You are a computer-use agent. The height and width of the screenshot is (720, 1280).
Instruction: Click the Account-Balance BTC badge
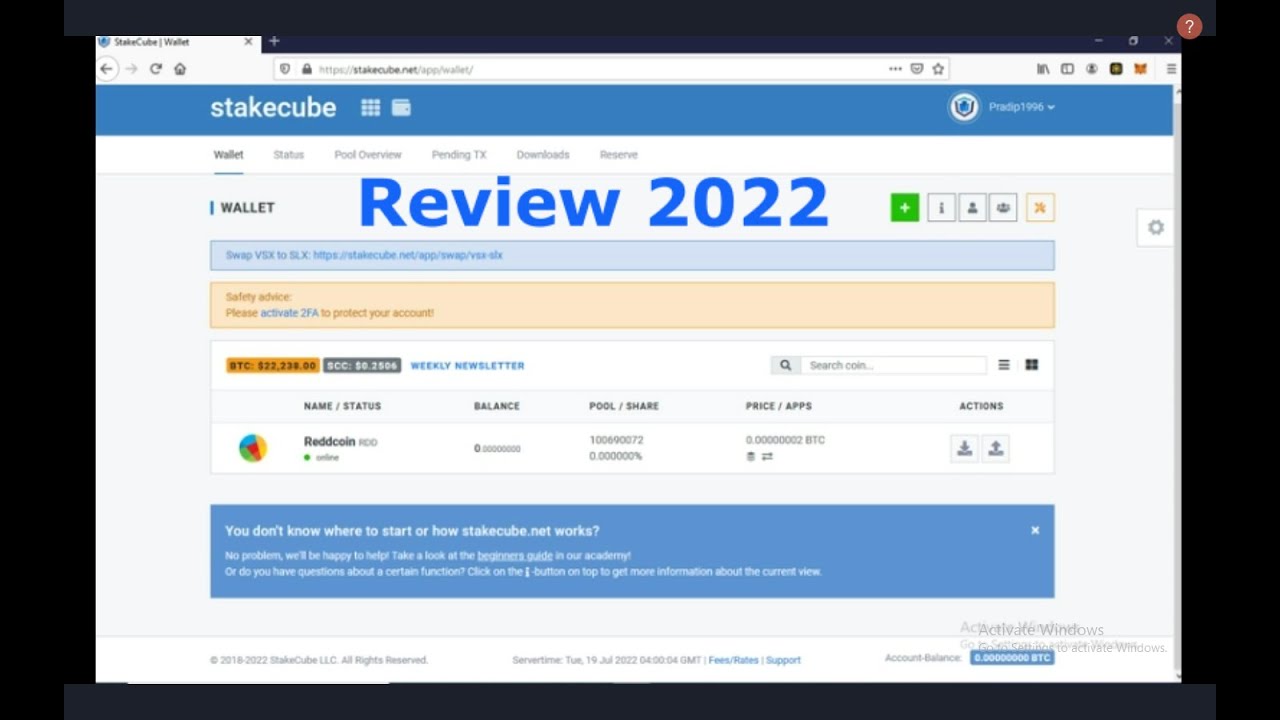[x=1012, y=658]
